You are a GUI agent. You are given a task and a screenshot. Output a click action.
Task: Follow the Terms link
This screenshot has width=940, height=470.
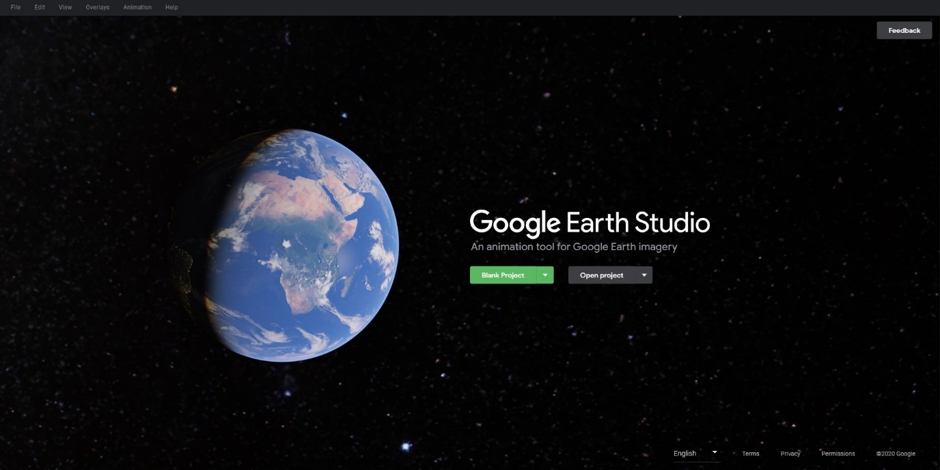[750, 454]
